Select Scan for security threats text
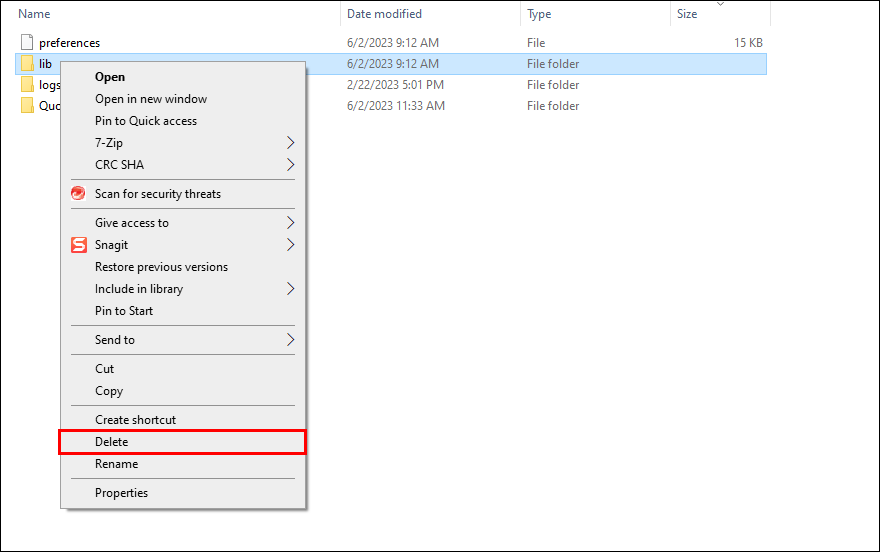Image resolution: width=880 pixels, height=552 pixels. tap(158, 194)
